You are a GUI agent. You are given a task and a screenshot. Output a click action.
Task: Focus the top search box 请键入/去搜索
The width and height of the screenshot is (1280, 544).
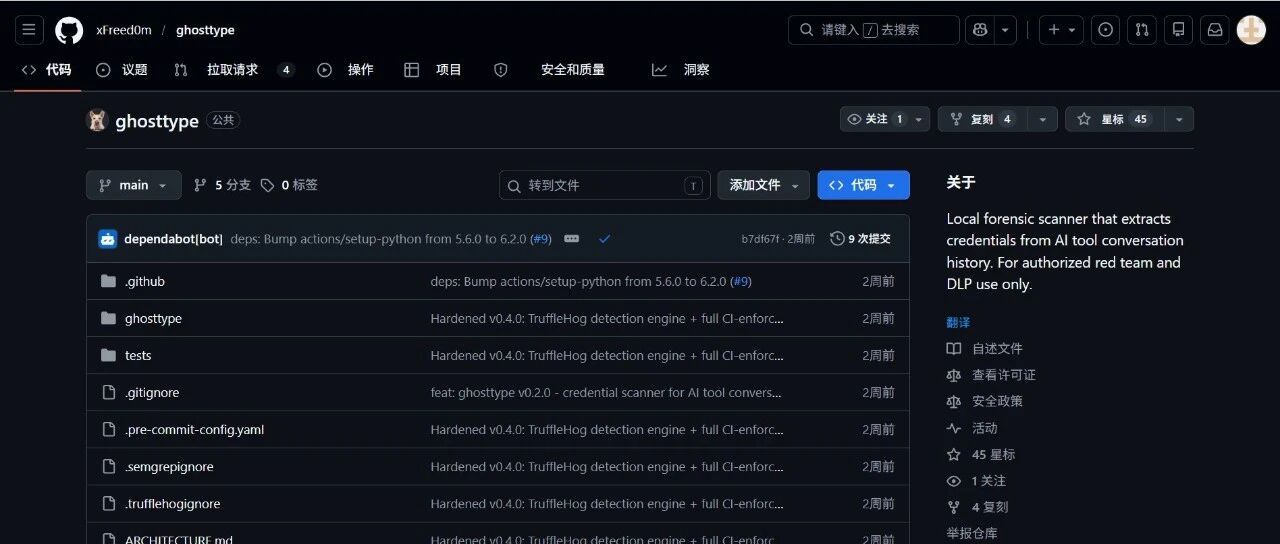point(874,30)
